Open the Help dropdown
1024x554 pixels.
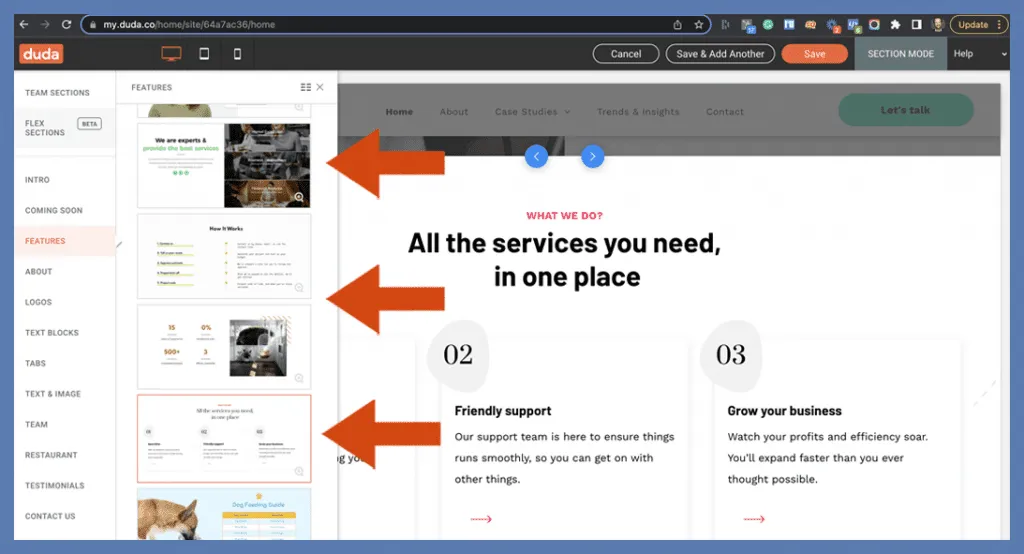point(979,54)
